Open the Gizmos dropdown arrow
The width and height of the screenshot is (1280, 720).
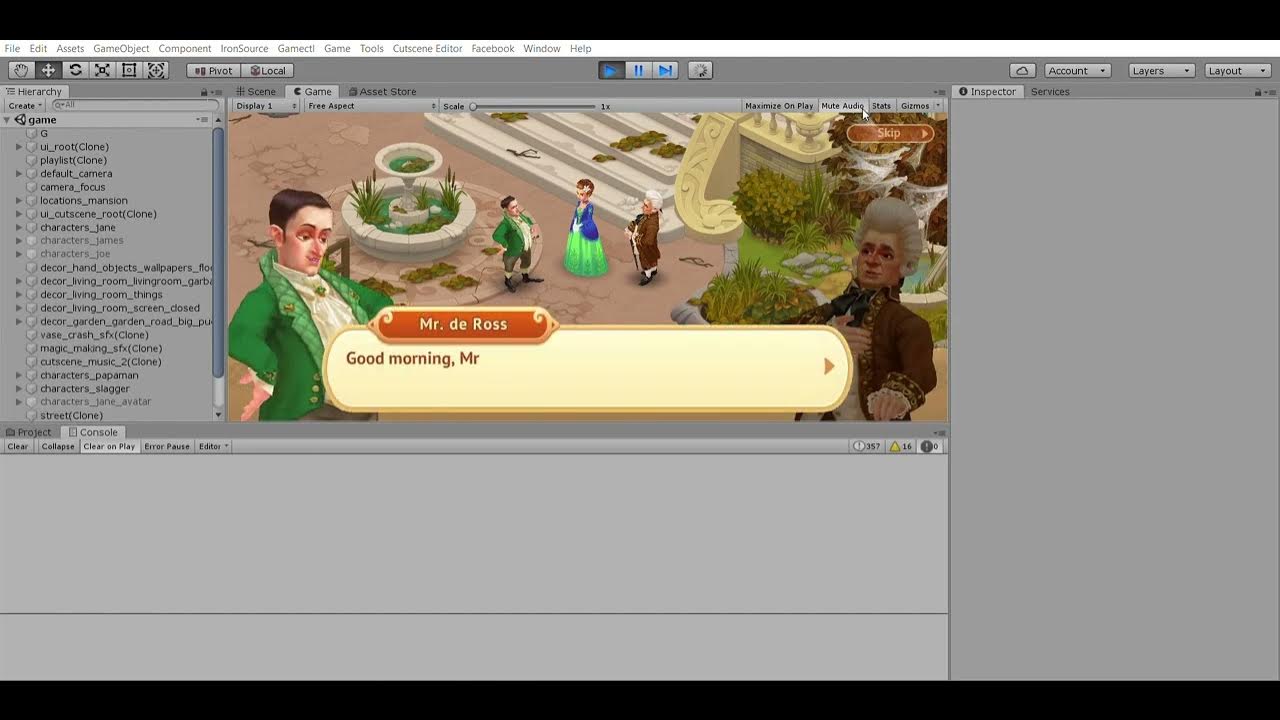click(x=938, y=106)
